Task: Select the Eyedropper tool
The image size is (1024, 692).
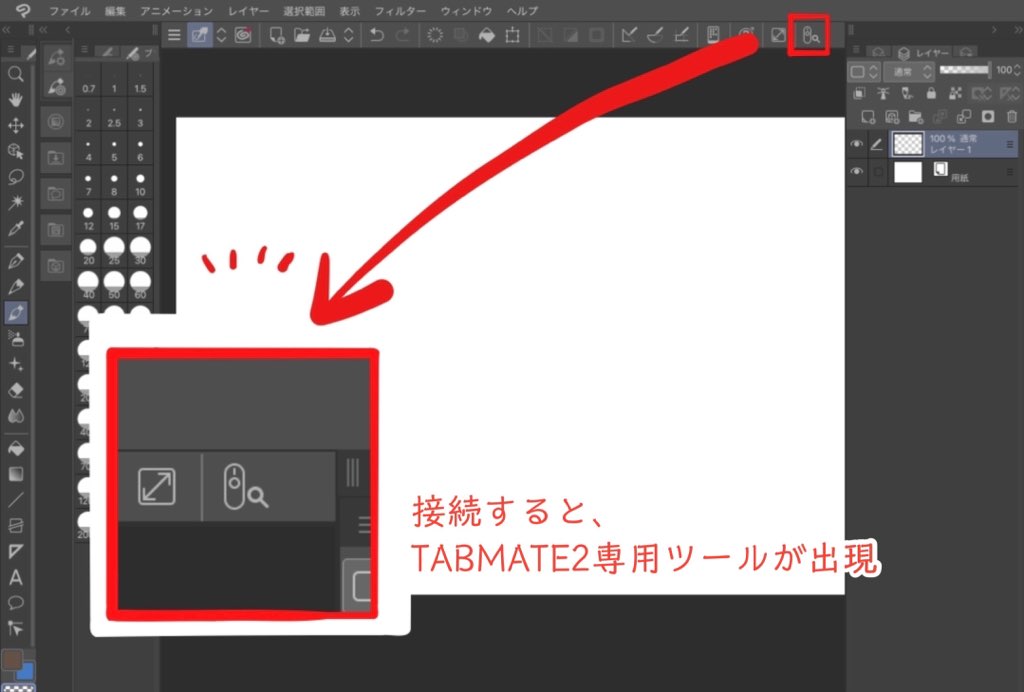Action: coord(16,228)
